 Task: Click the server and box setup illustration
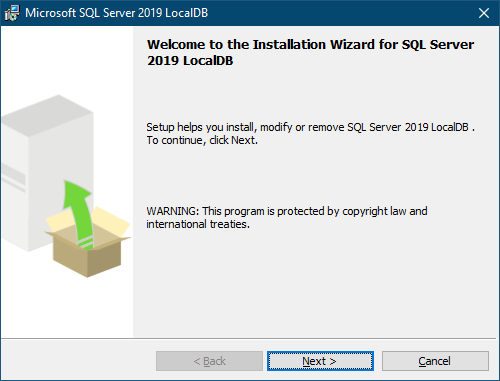(x=66, y=186)
